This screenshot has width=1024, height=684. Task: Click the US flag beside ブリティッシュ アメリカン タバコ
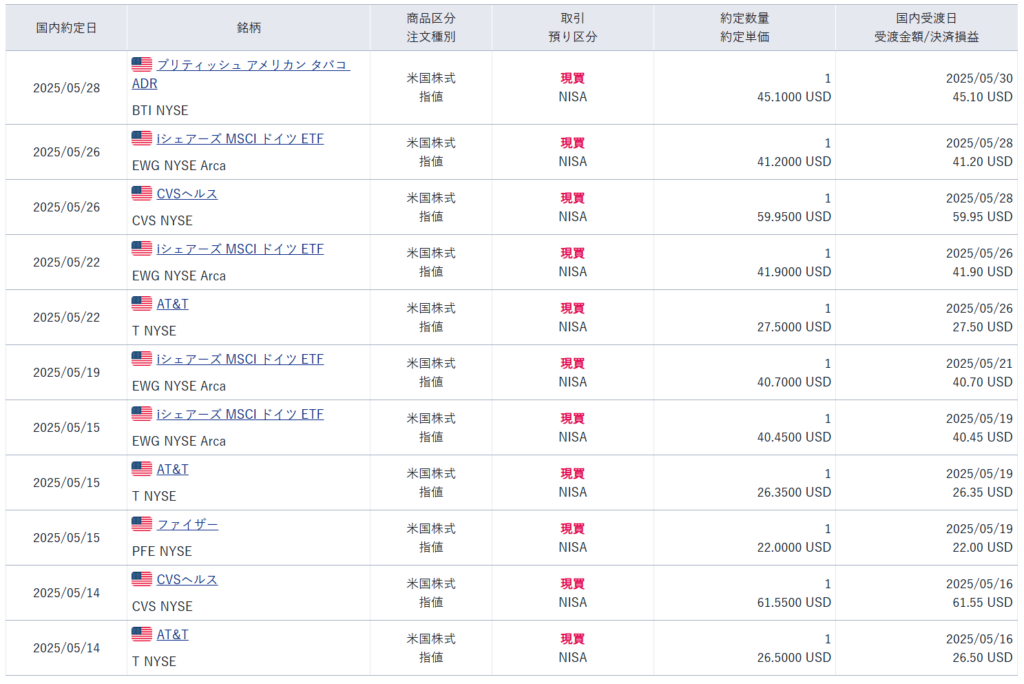coord(142,65)
